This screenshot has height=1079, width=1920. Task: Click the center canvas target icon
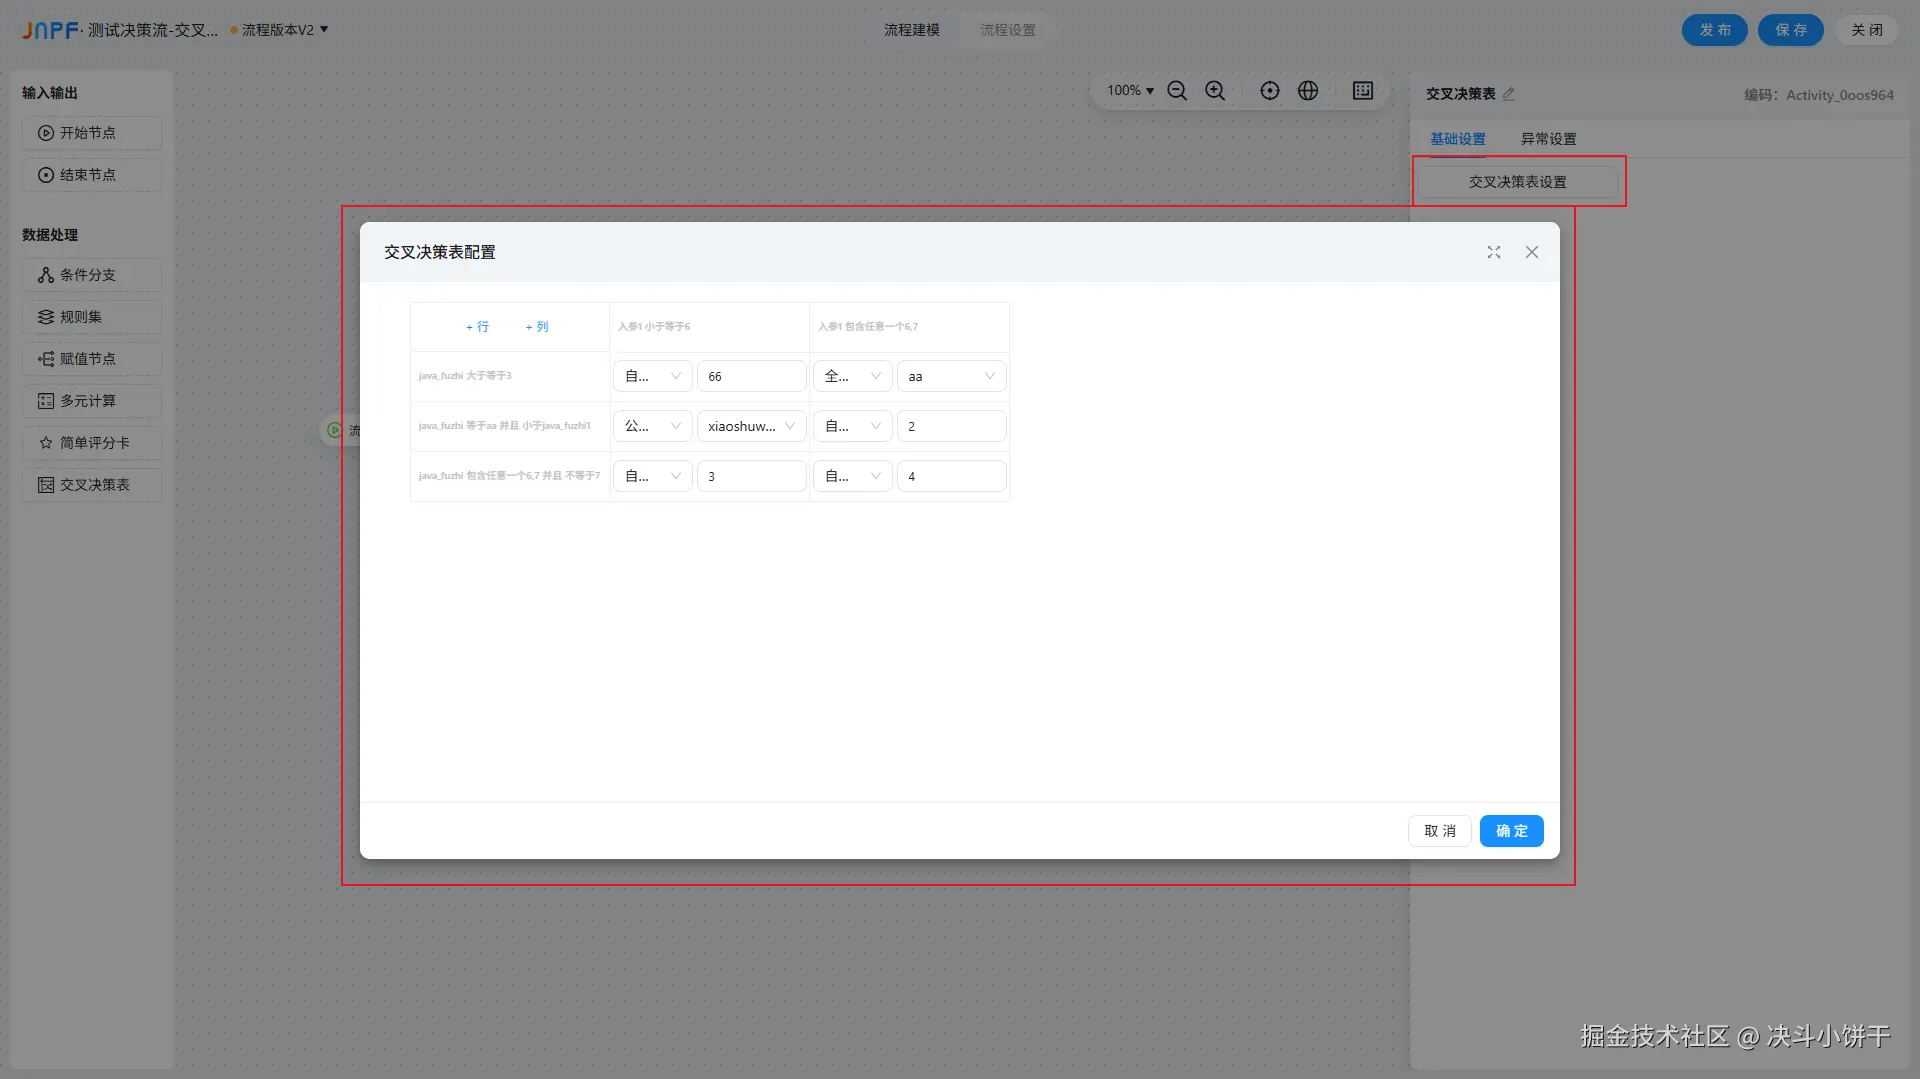1270,91
